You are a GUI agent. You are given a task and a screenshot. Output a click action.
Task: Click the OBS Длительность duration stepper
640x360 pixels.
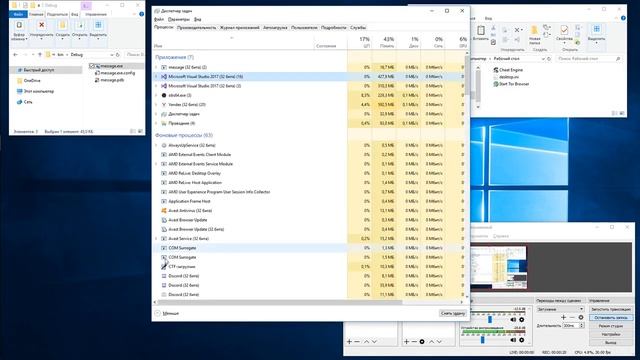[582, 326]
